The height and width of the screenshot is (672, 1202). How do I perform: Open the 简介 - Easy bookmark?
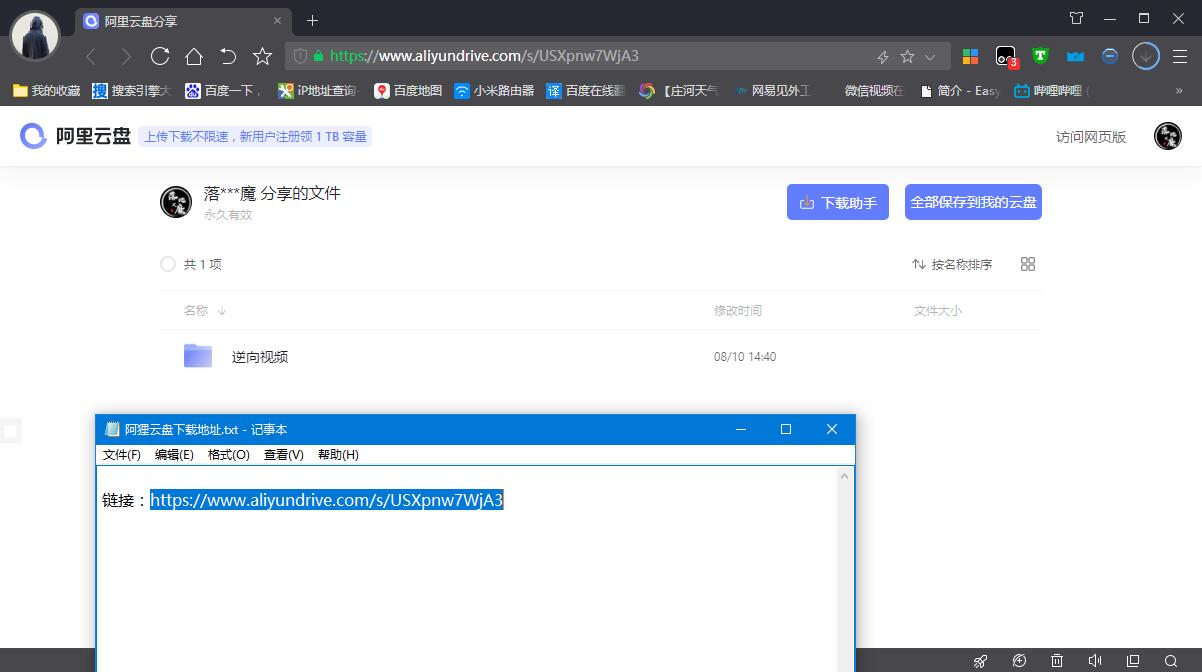click(x=959, y=90)
